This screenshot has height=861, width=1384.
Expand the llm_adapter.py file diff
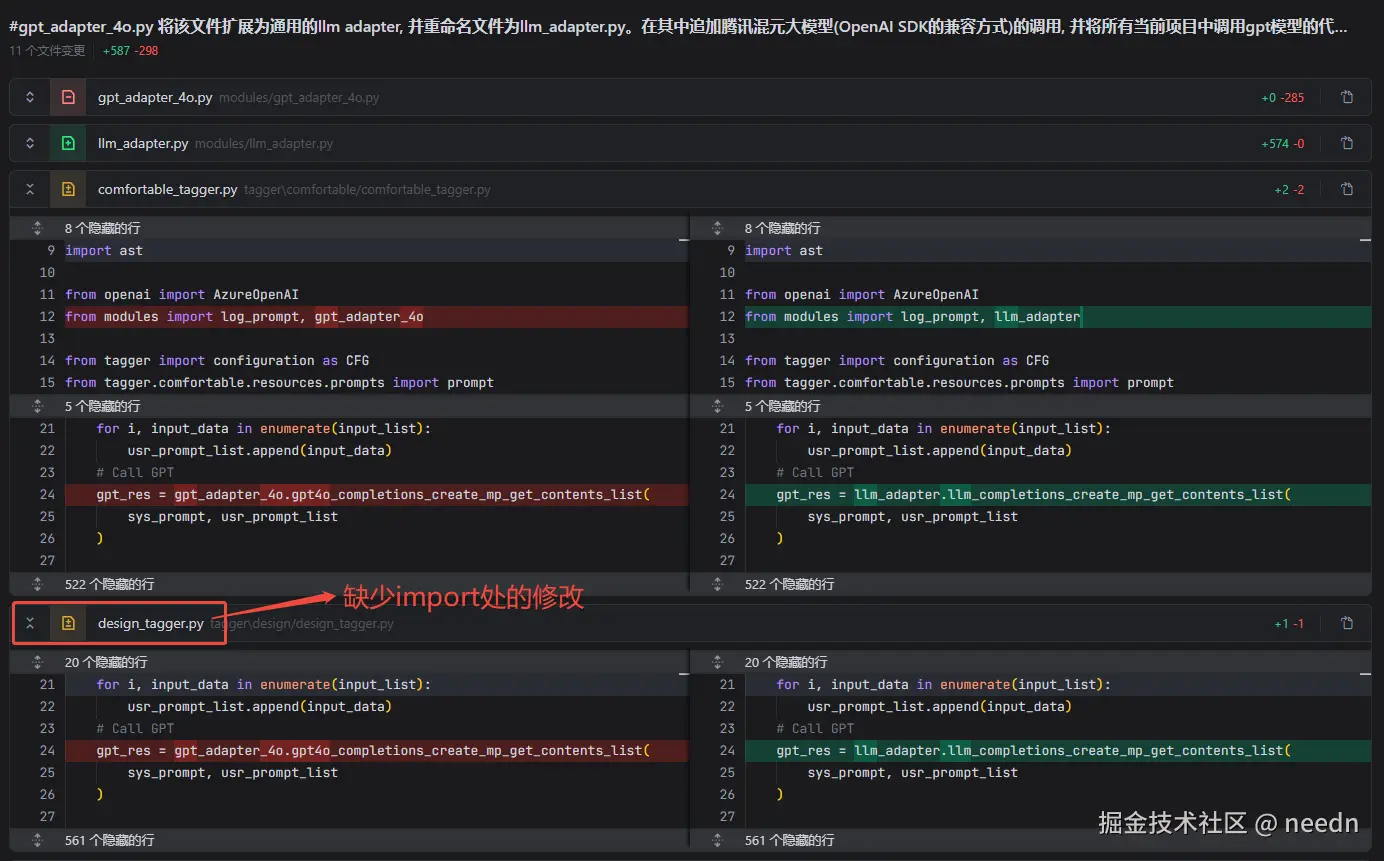coord(30,144)
